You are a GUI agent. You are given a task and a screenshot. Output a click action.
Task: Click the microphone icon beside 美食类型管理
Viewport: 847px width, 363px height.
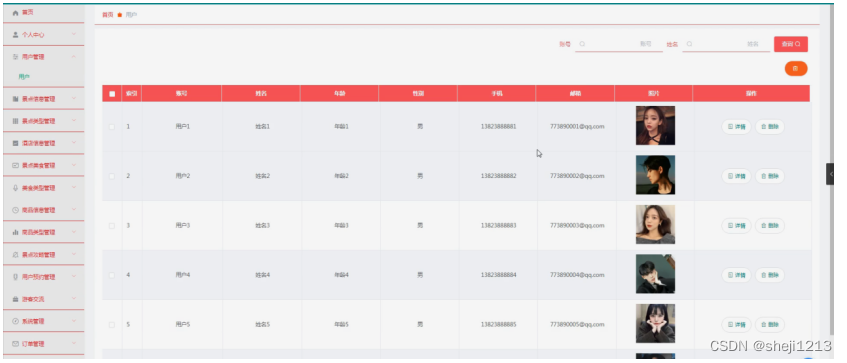pos(15,188)
